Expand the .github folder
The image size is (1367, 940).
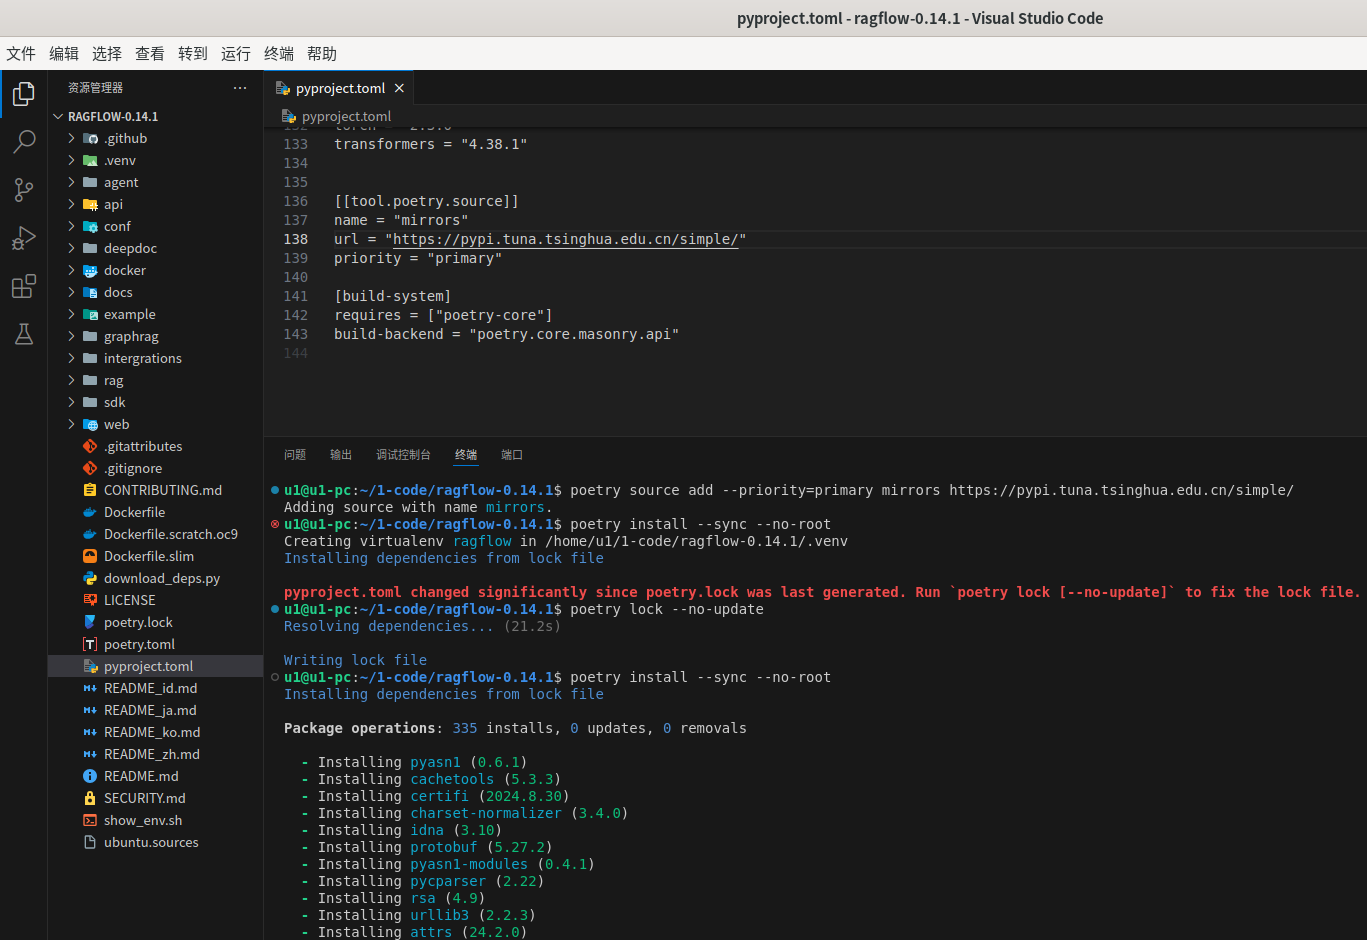71,138
